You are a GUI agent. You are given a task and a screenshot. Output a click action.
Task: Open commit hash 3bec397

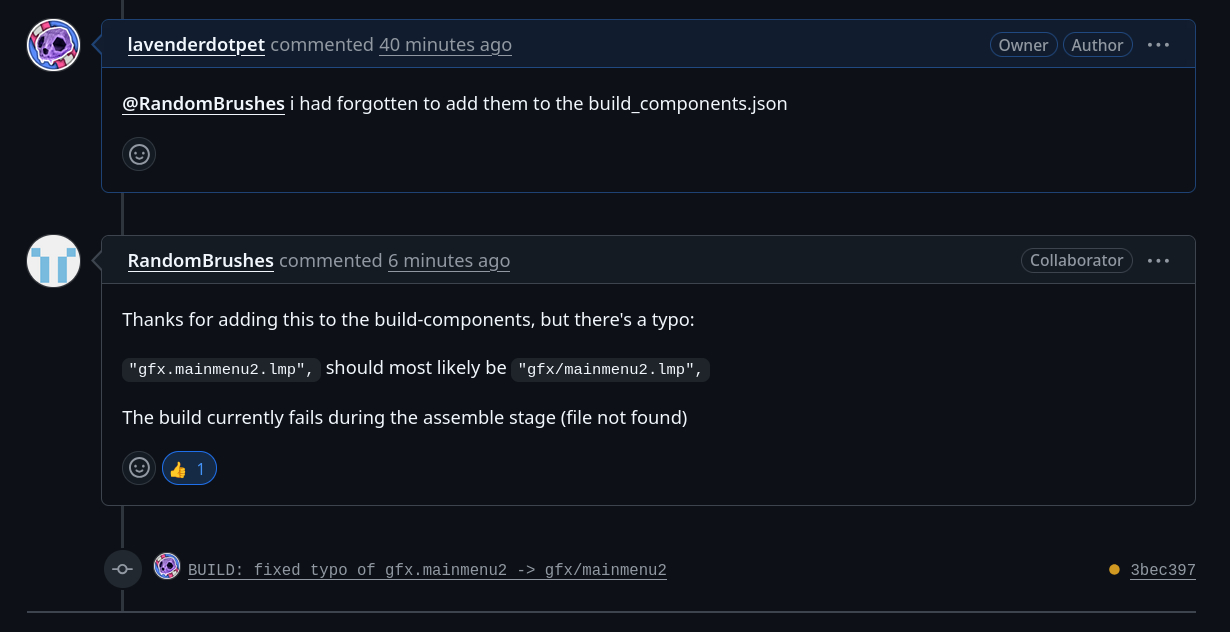tap(1163, 570)
